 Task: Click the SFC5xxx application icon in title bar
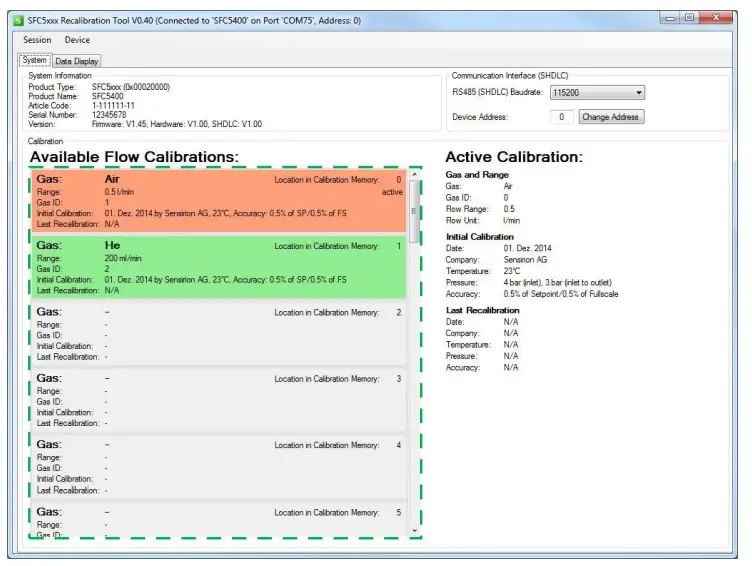pyautogui.click(x=18, y=21)
